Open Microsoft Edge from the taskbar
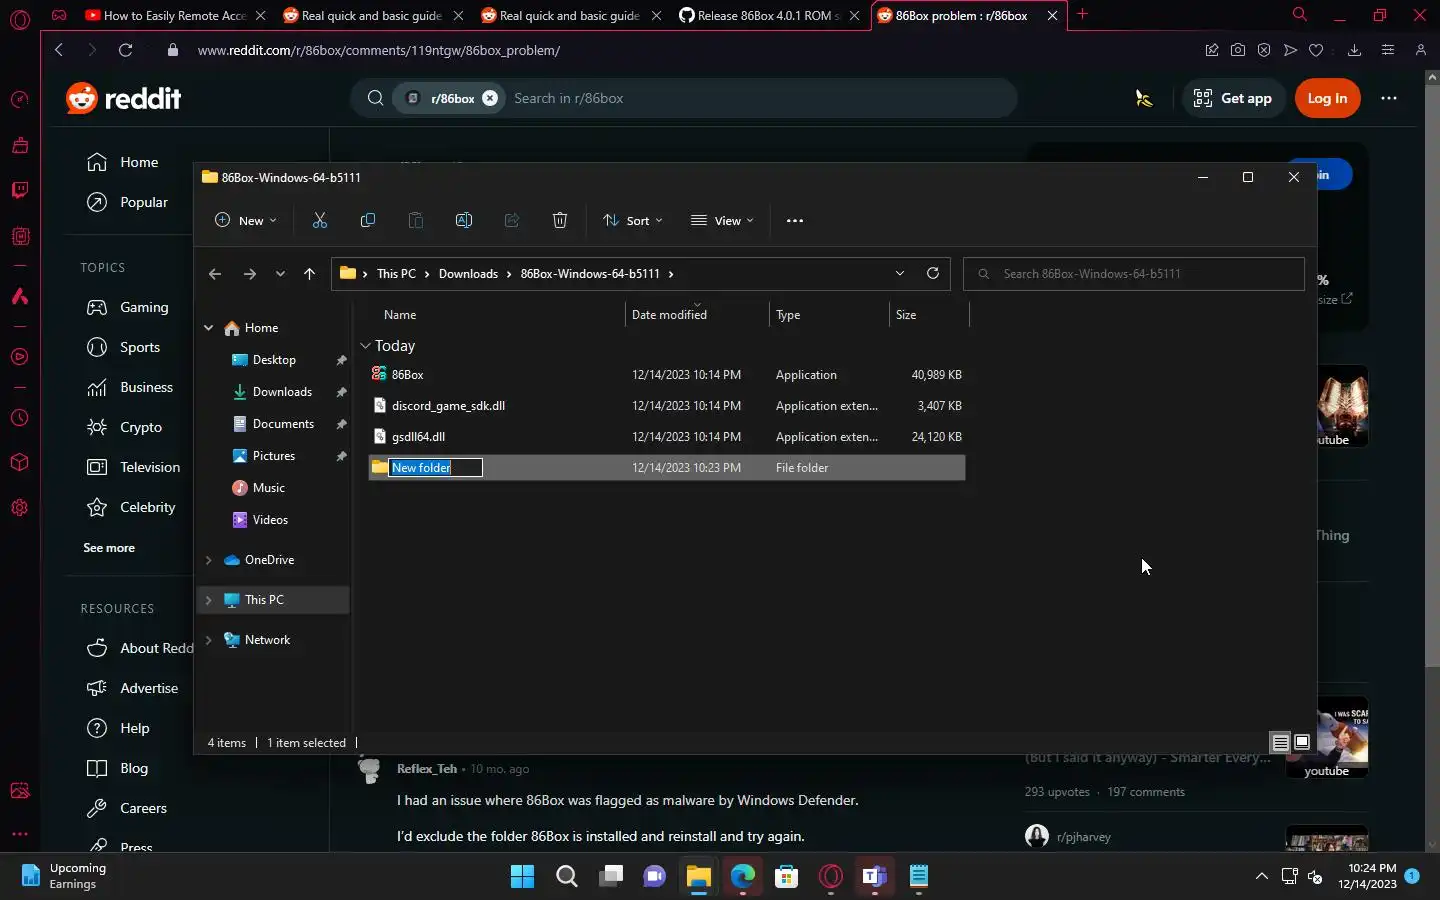Image resolution: width=1440 pixels, height=900 pixels. click(742, 877)
